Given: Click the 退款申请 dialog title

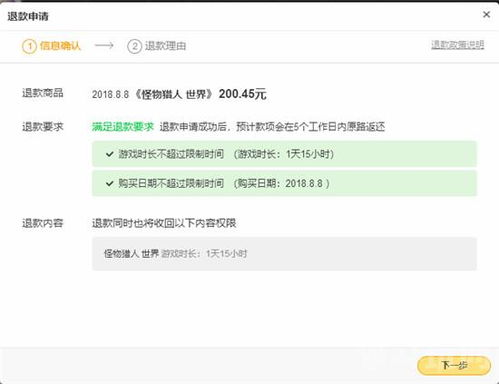Looking at the screenshot, I should tap(28, 16).
